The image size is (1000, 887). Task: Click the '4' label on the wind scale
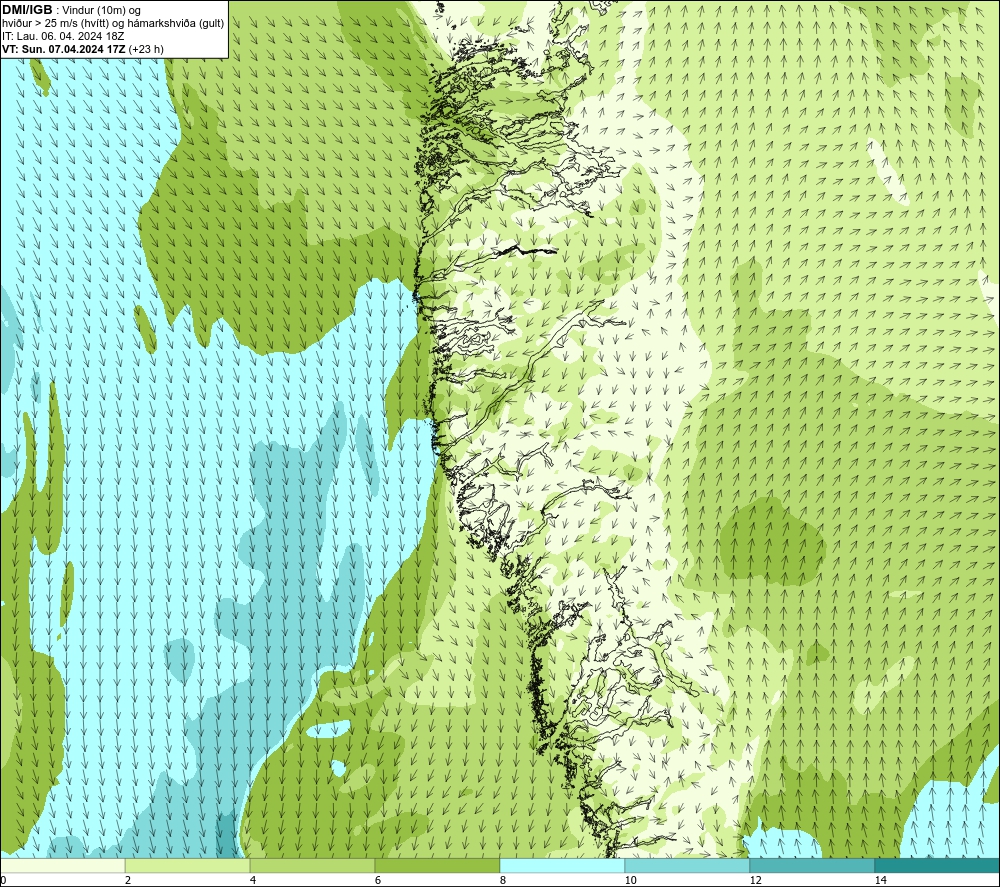click(x=253, y=880)
